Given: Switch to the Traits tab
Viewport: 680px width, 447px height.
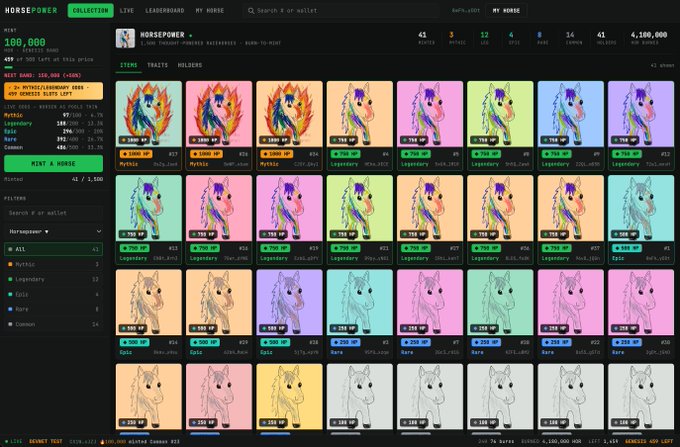Looking at the screenshot, I should pos(157,65).
